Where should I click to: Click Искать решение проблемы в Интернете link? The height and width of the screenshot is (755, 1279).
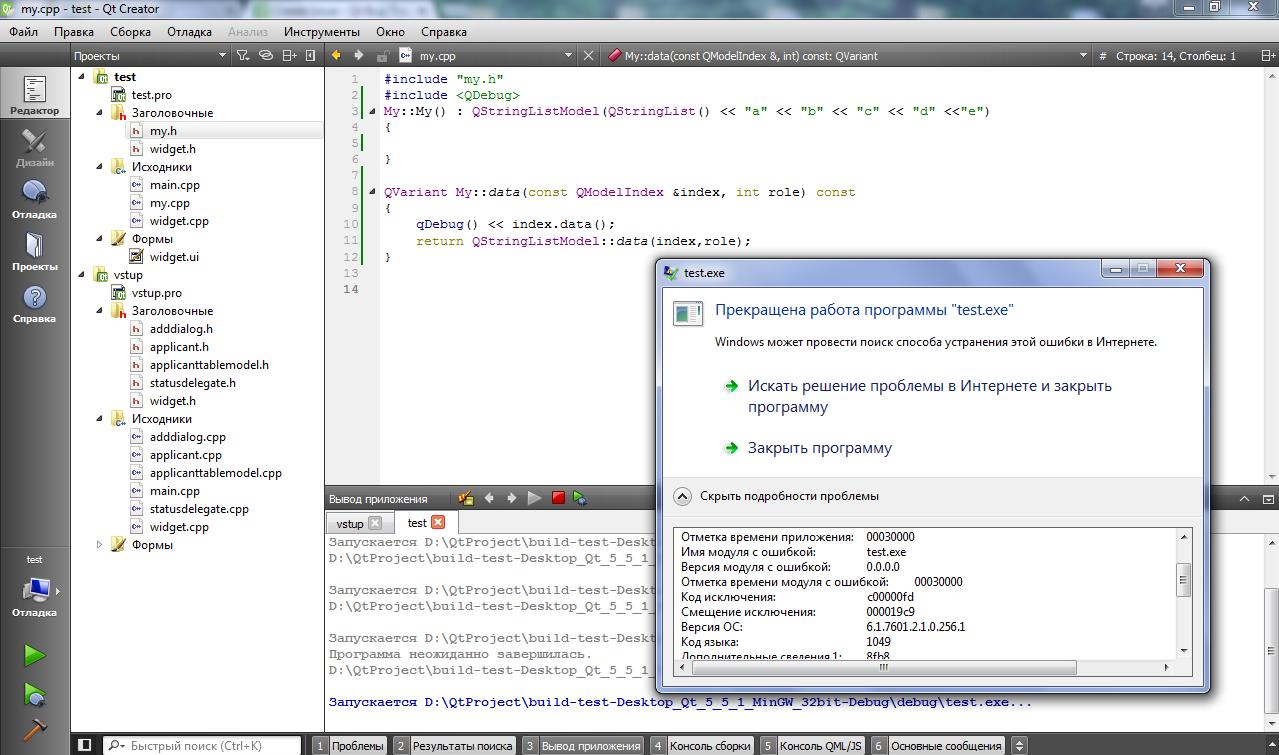coord(930,397)
